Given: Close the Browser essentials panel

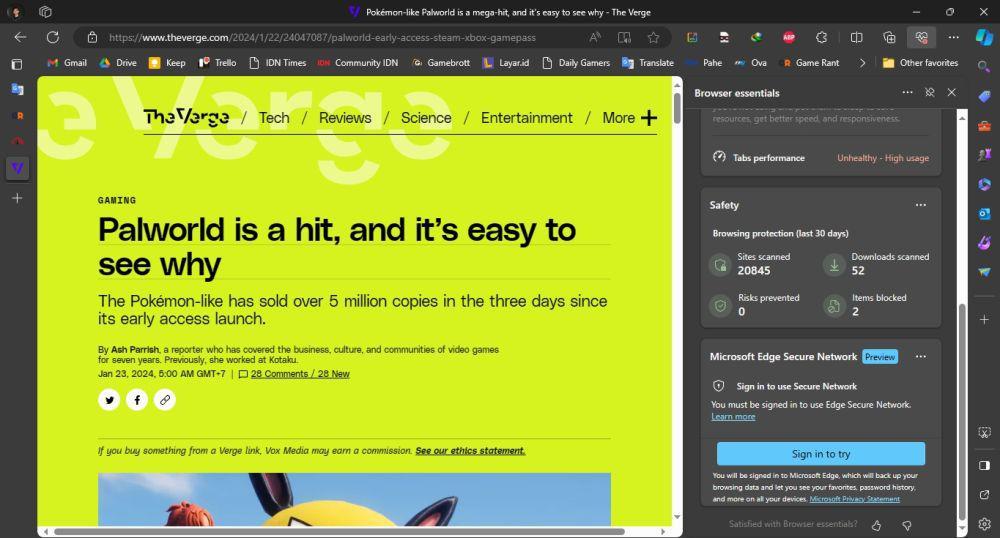Looking at the screenshot, I should coord(951,92).
